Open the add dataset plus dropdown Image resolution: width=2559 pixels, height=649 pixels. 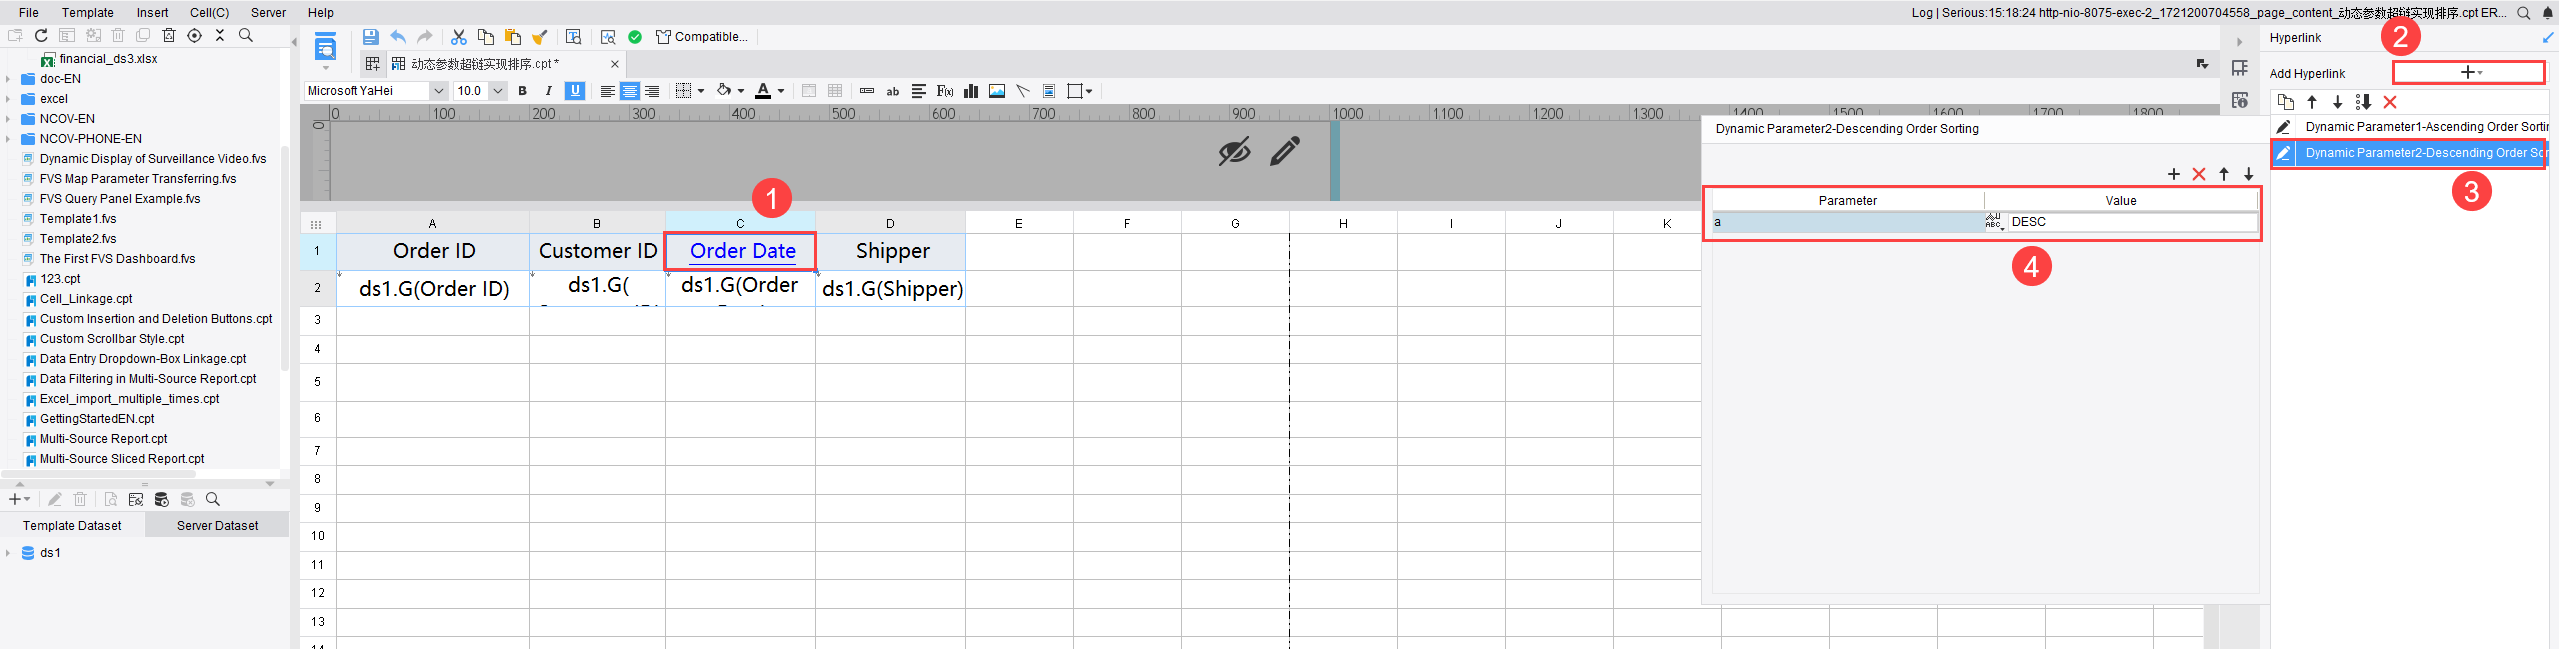coord(19,499)
